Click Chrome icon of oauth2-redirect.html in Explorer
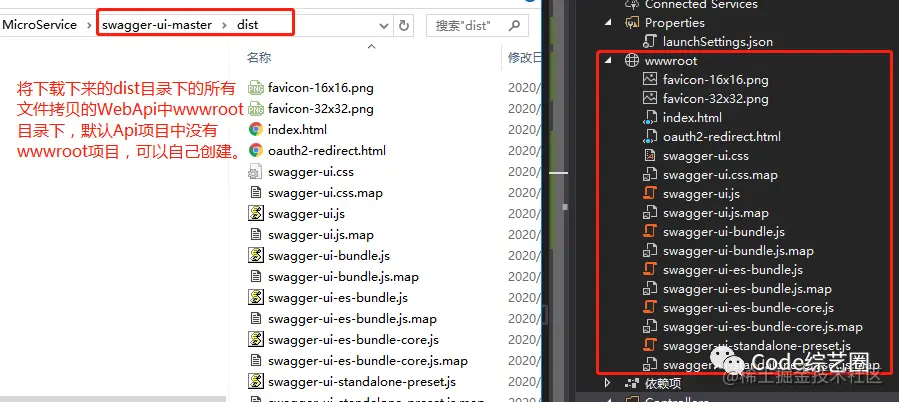Image resolution: width=899 pixels, height=402 pixels. tap(256, 151)
